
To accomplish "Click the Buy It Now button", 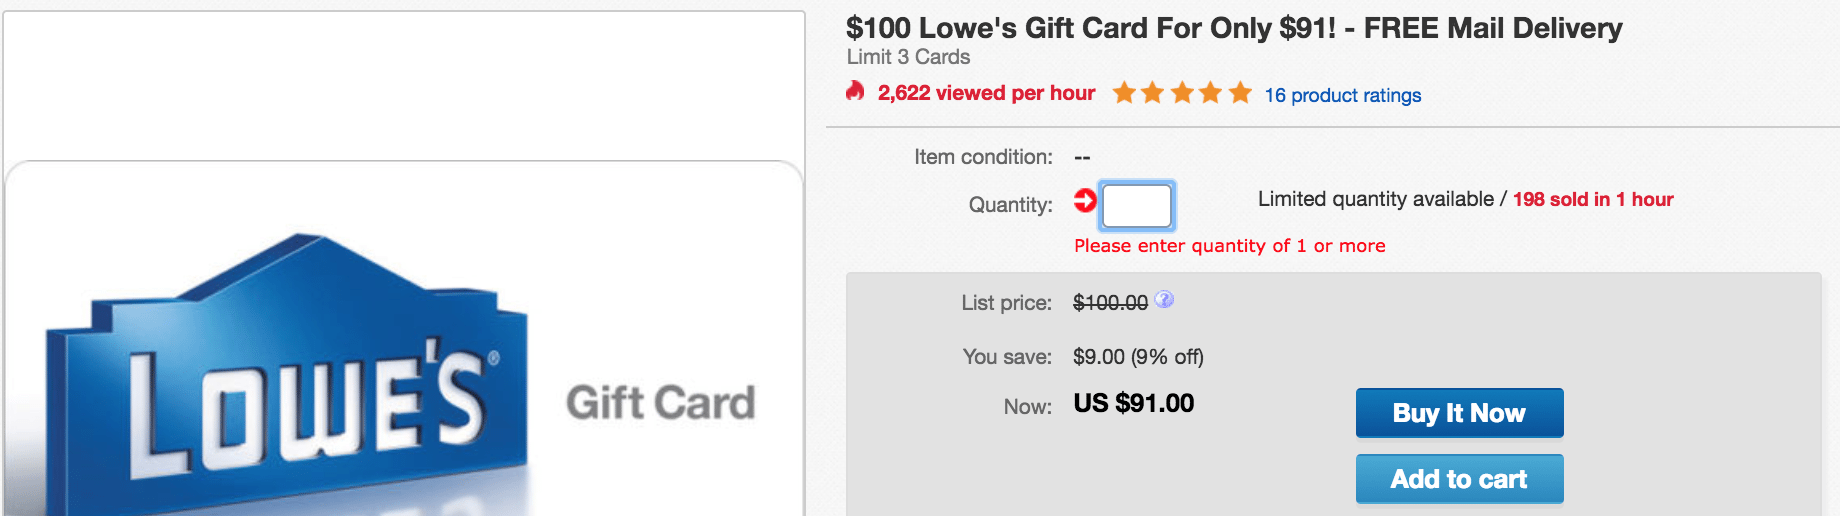I will click(1459, 413).
